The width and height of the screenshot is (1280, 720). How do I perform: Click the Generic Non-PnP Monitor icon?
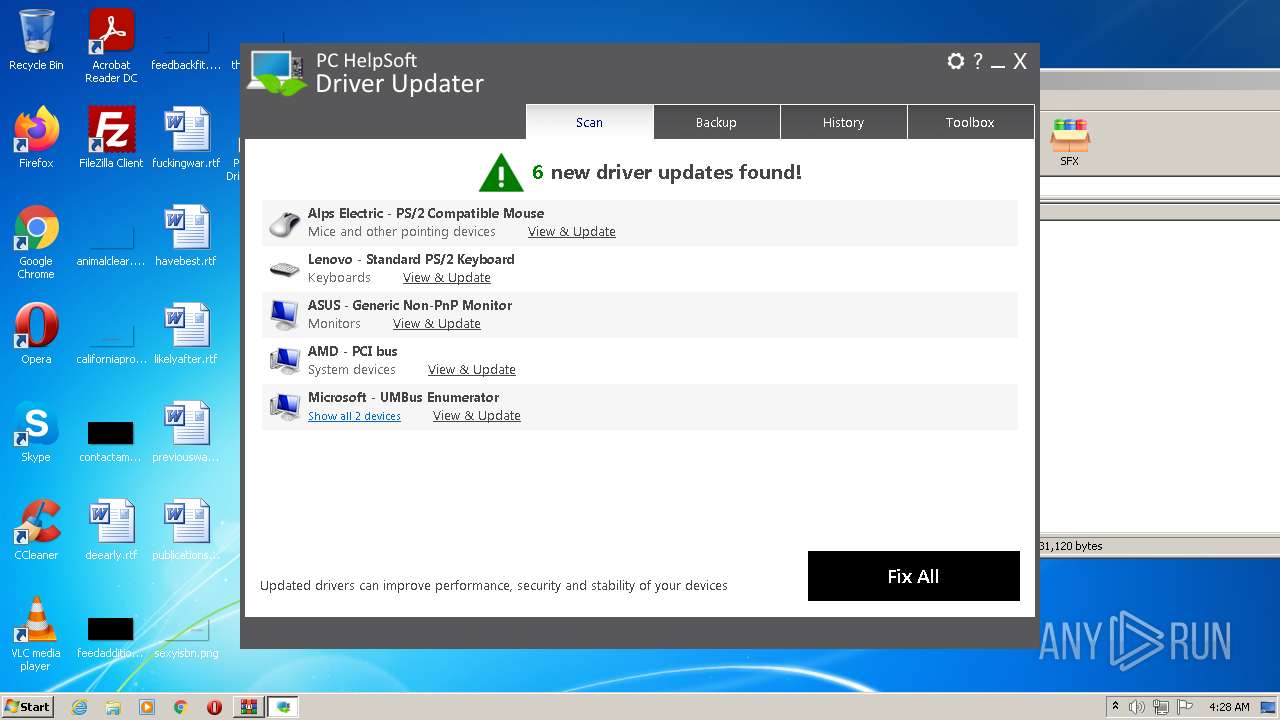285,315
